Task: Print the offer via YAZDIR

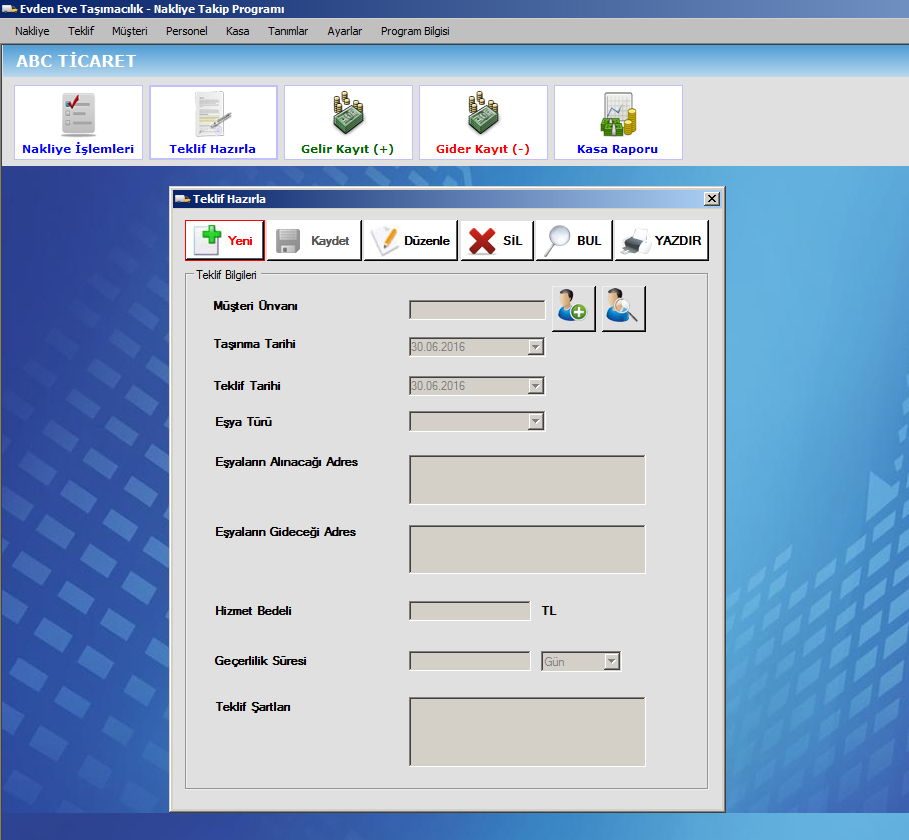Action: coord(661,240)
